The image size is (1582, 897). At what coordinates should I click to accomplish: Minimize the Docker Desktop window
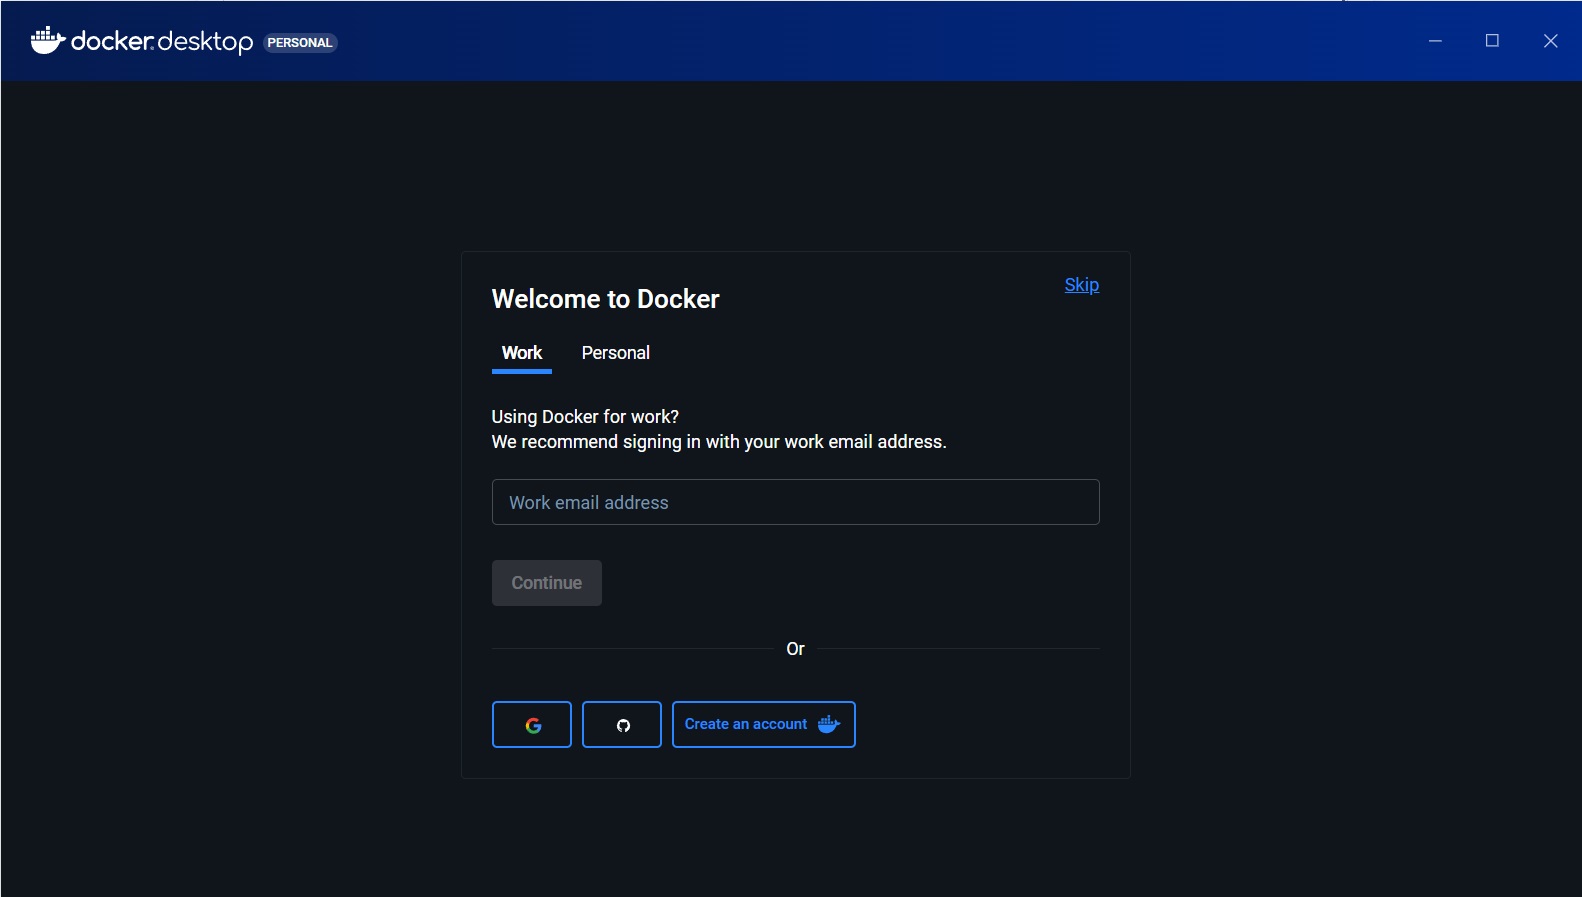pyautogui.click(x=1435, y=41)
